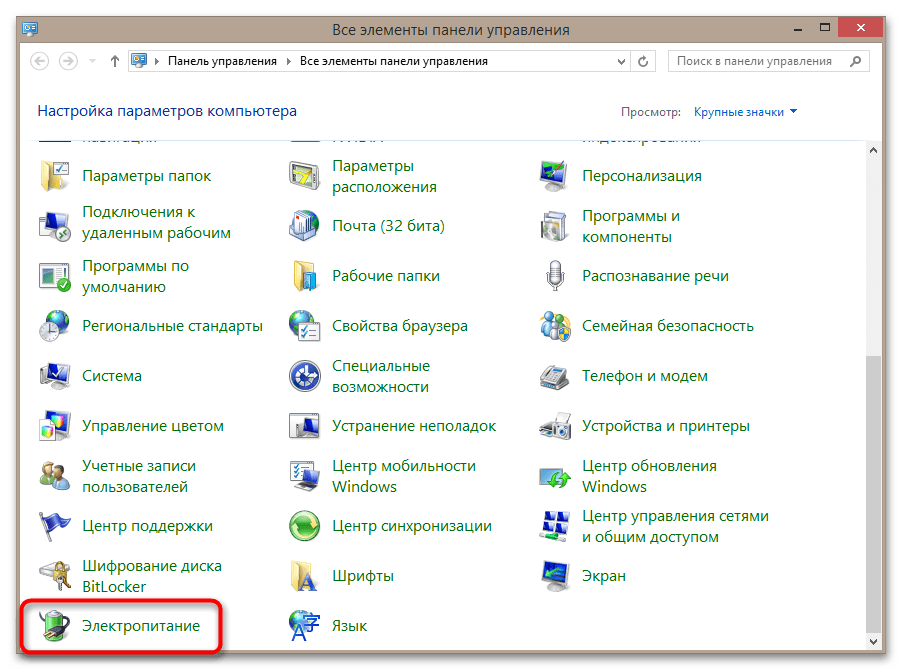Expand the address bar history dropdown arrow

coord(621,62)
